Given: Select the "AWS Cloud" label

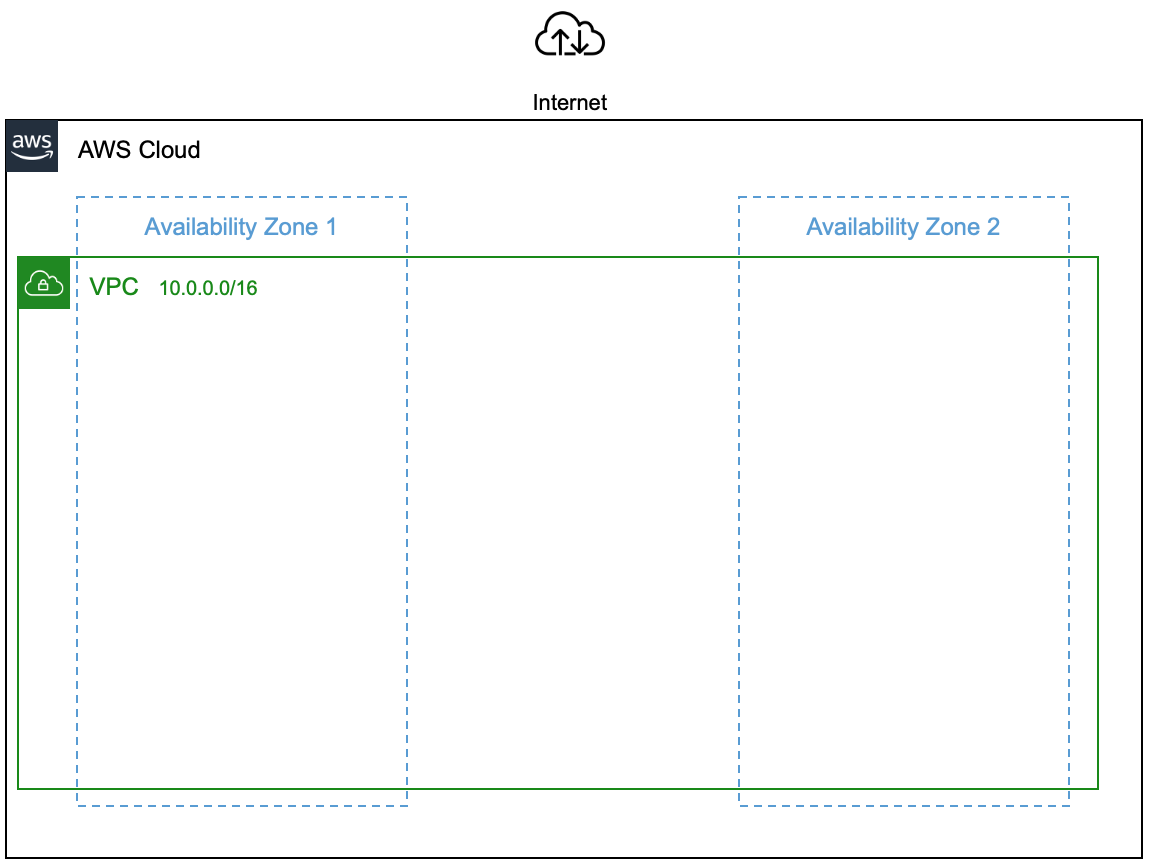Looking at the screenshot, I should click(139, 150).
